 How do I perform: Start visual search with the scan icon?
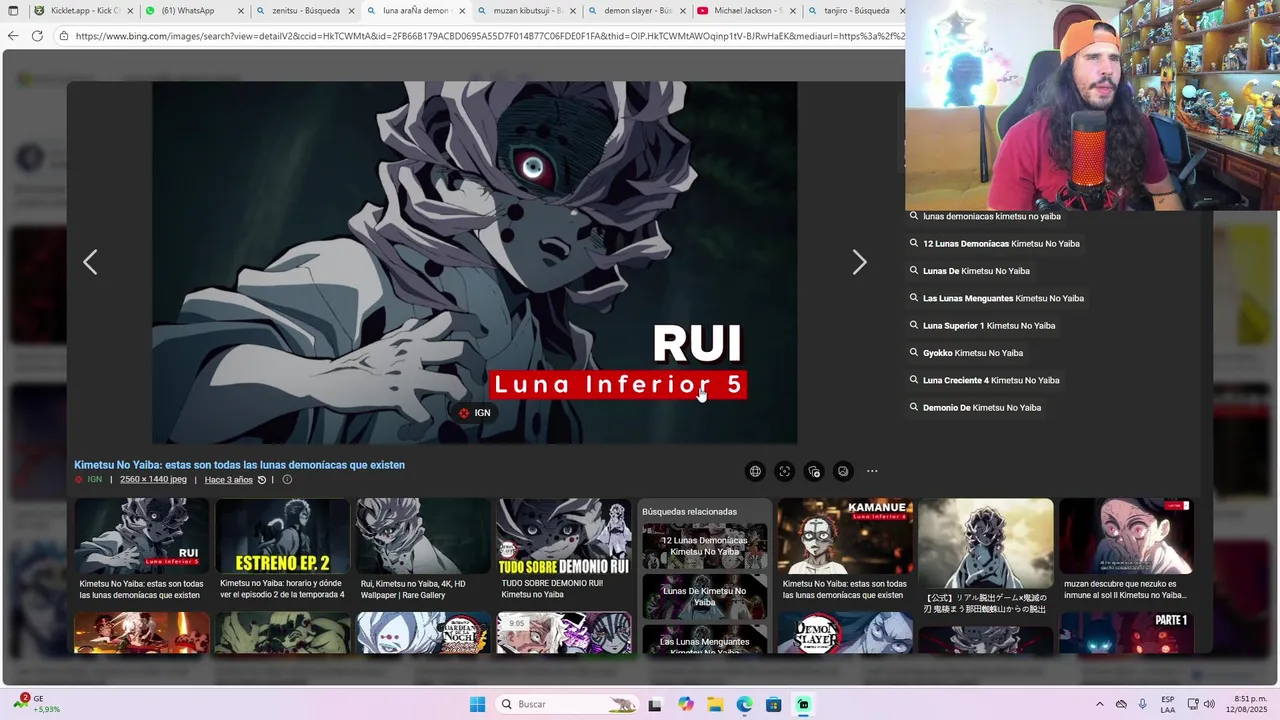pos(785,471)
